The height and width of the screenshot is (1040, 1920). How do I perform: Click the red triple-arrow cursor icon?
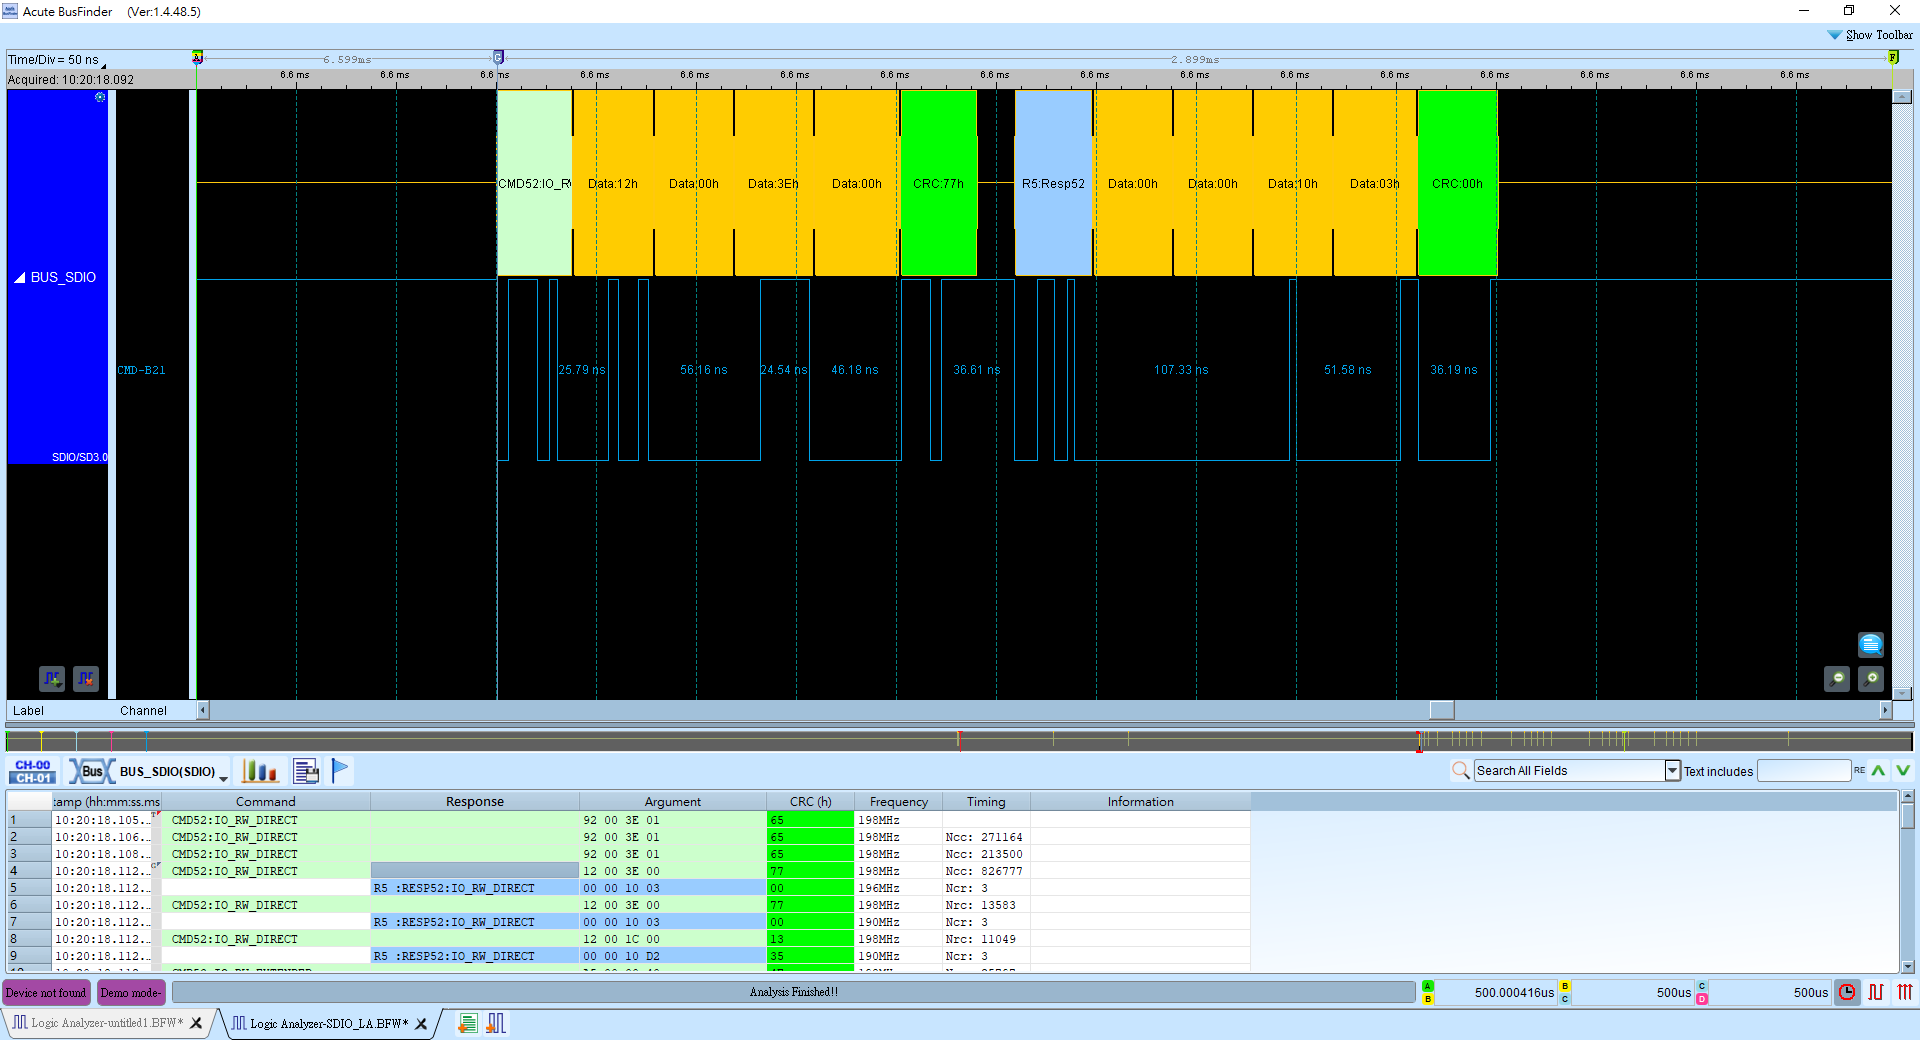[1905, 992]
